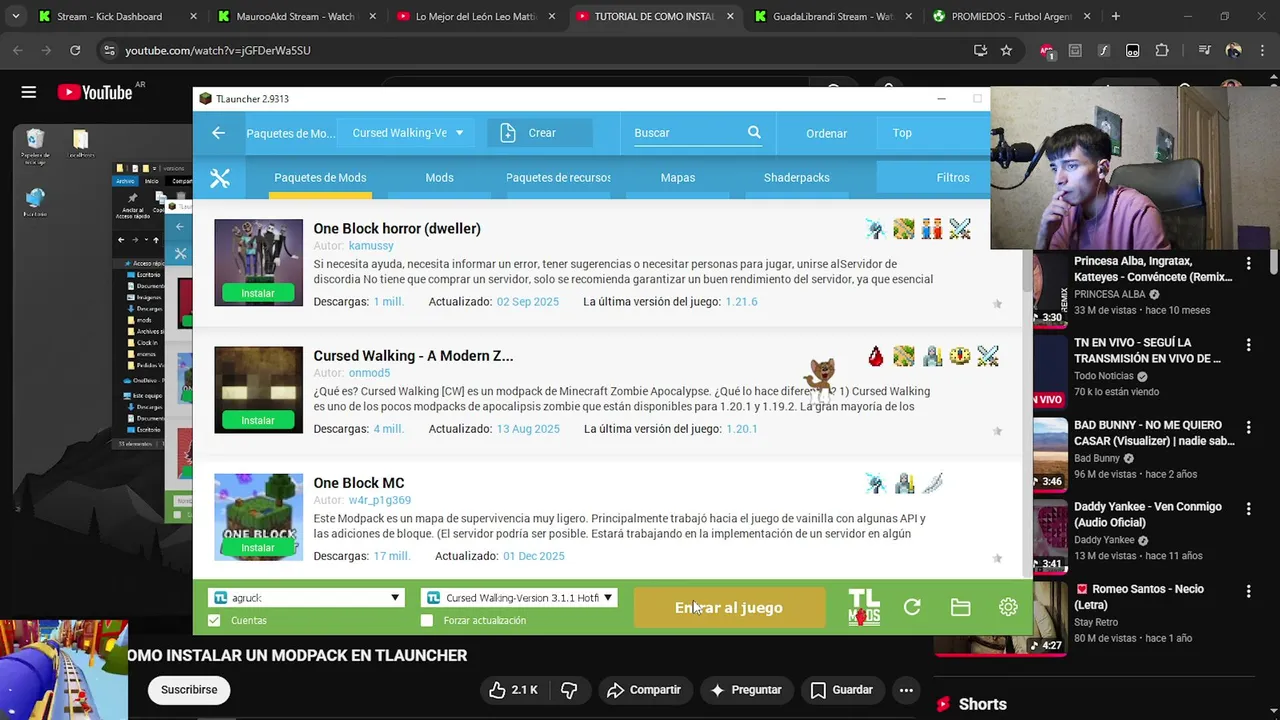This screenshot has height=720, width=1280.
Task: Favorite One Block MC with its star
Action: 997,558
